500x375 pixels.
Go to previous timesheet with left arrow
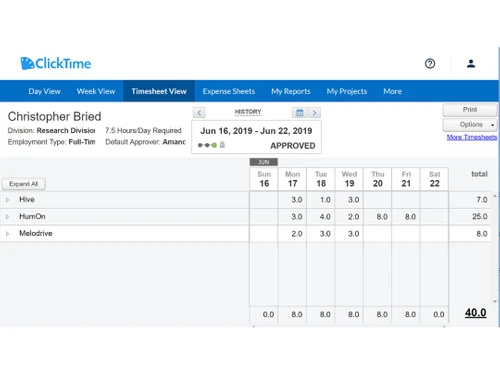pos(199,113)
